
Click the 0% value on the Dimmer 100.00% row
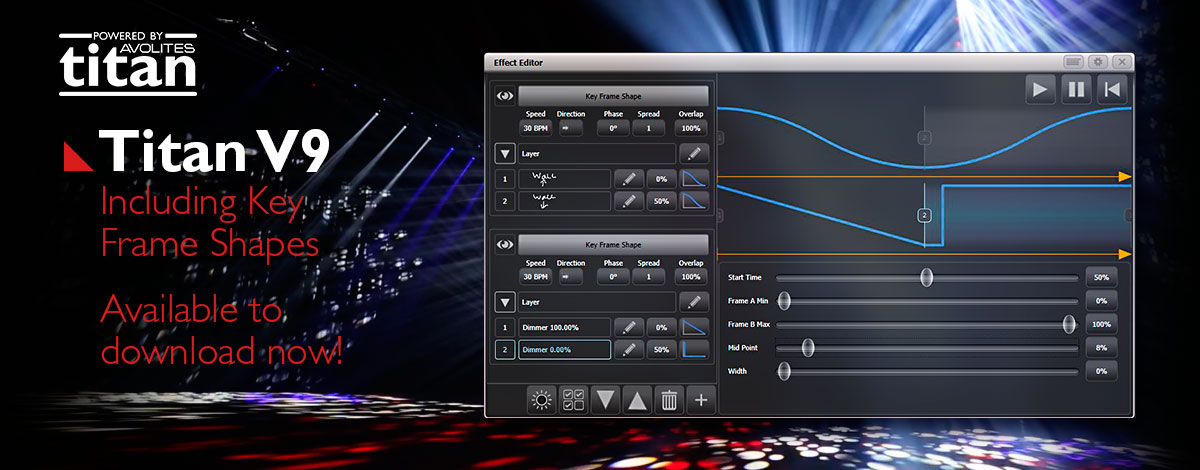tap(662, 327)
